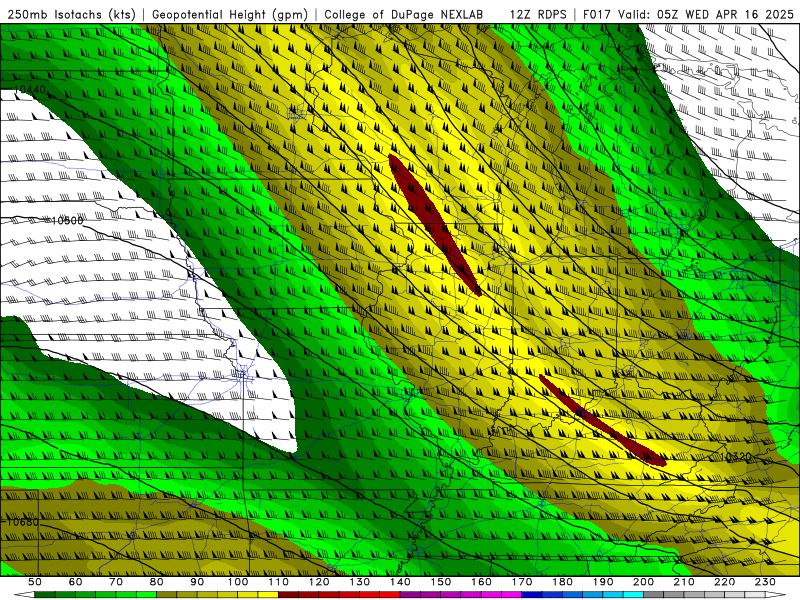Click the '12Z RDPS' model run label
The height and width of the screenshot is (600, 800).
538,14
